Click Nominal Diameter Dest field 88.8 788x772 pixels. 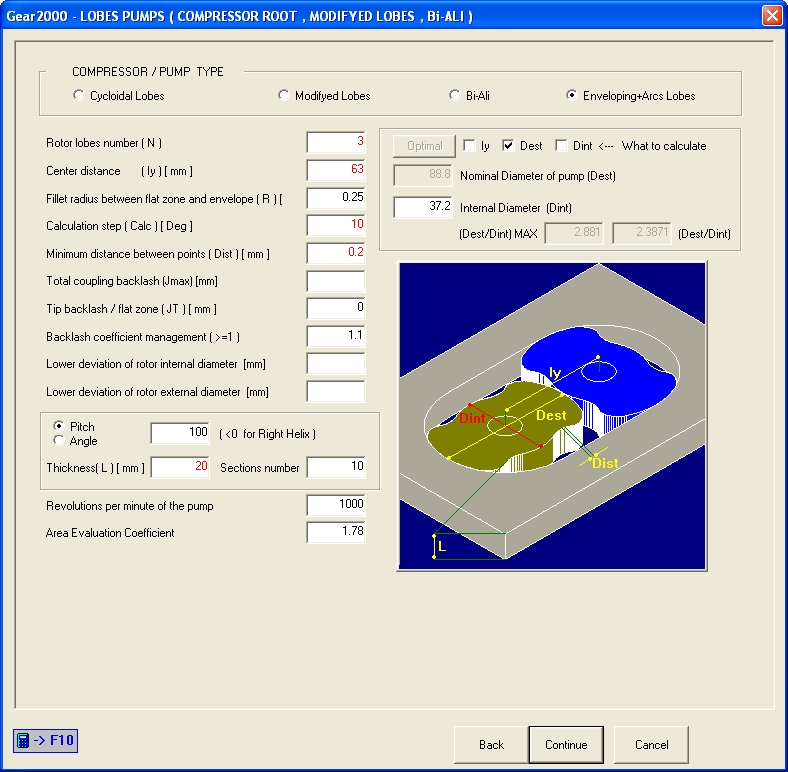click(x=423, y=175)
